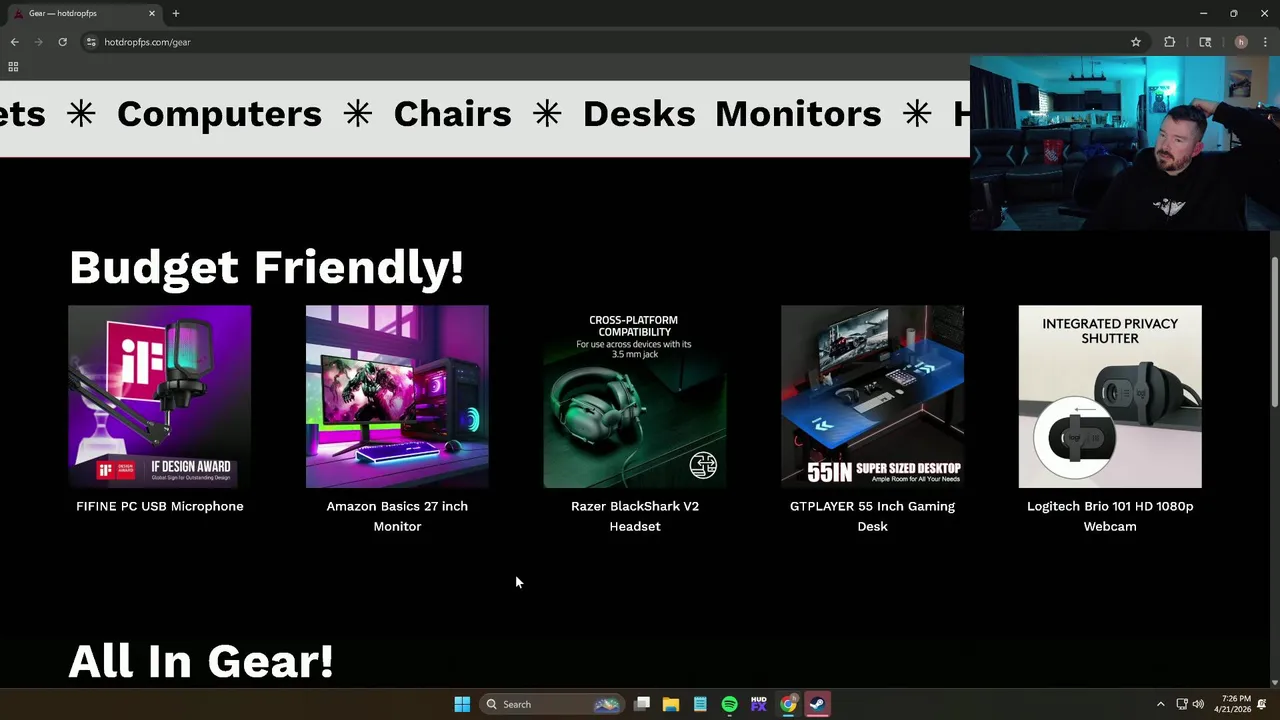
Task: Open the apps grid in bookmarks bar
Action: coord(13,67)
